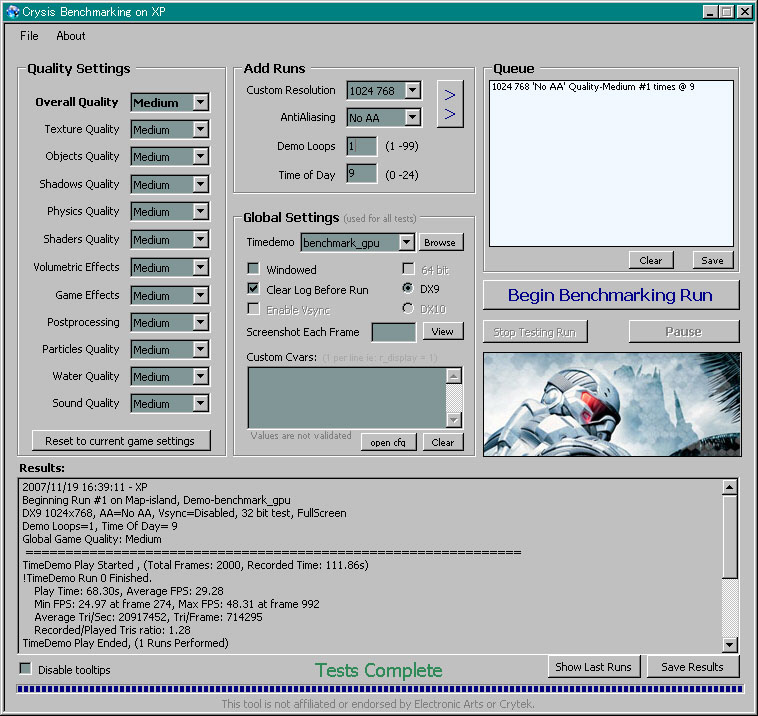
Task: Select the DX9 radio button
Action: point(408,289)
